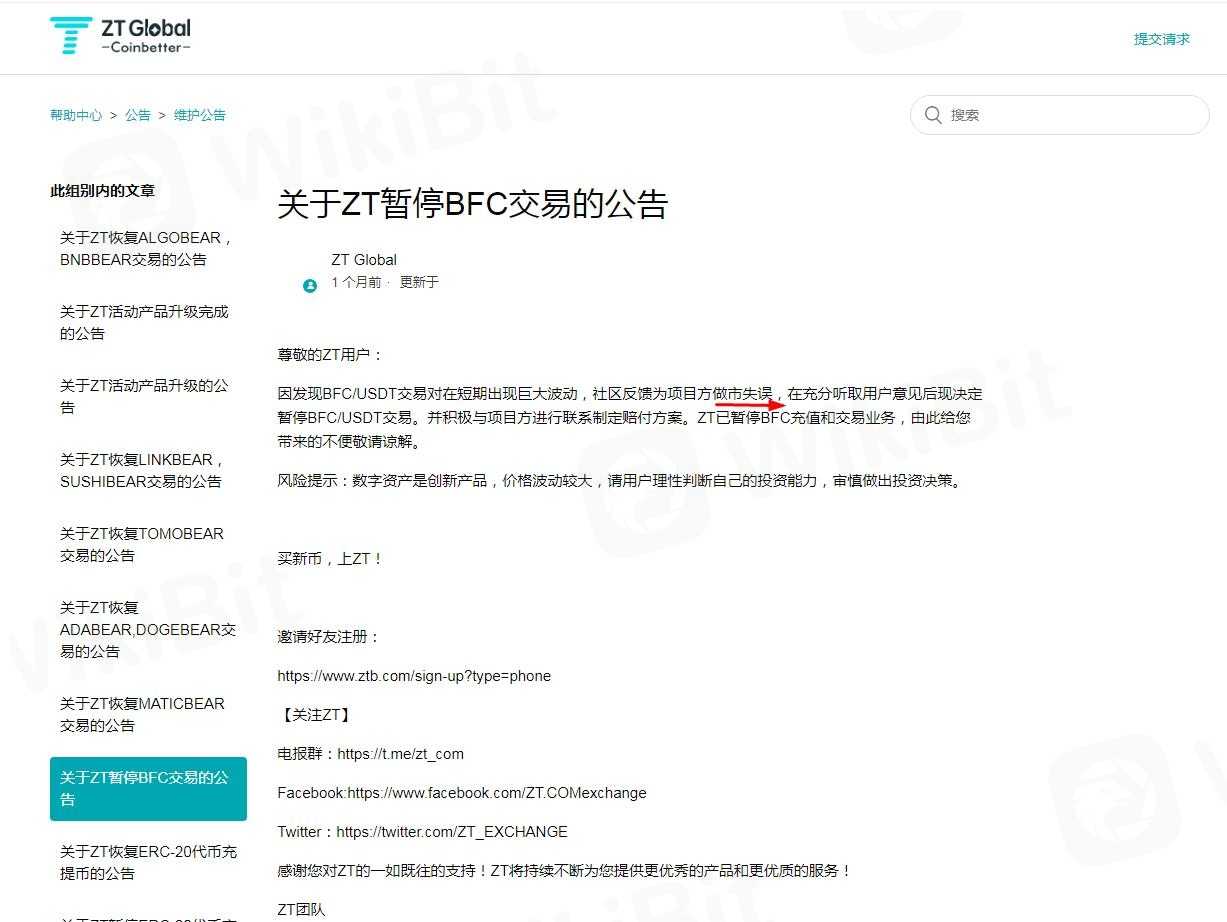
Task: Select highlighted 关于ZT暂停BFC交易的公告 sidebar item
Action: click(x=147, y=788)
